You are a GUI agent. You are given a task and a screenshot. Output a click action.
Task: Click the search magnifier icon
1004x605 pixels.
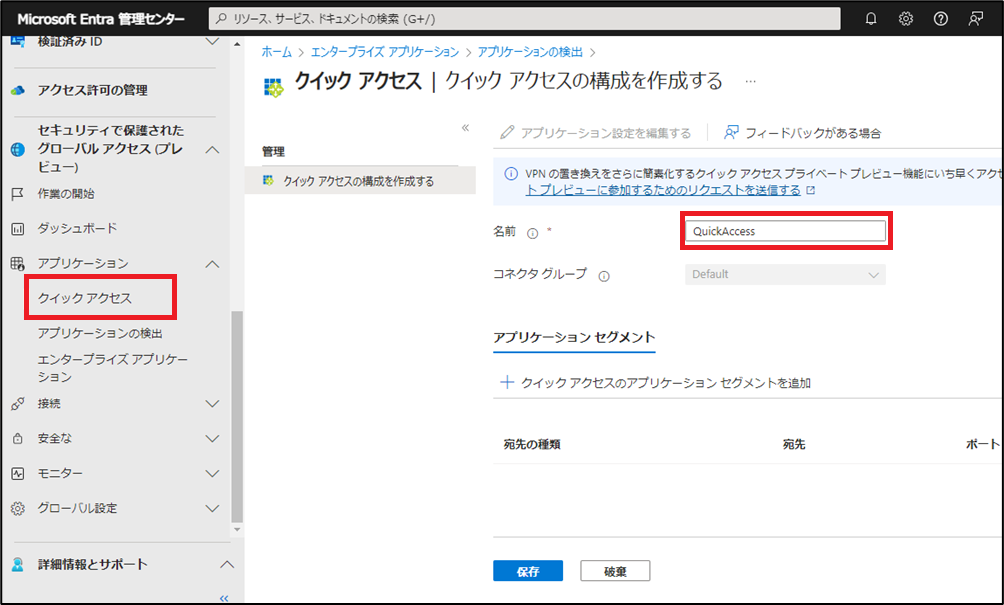coord(222,19)
